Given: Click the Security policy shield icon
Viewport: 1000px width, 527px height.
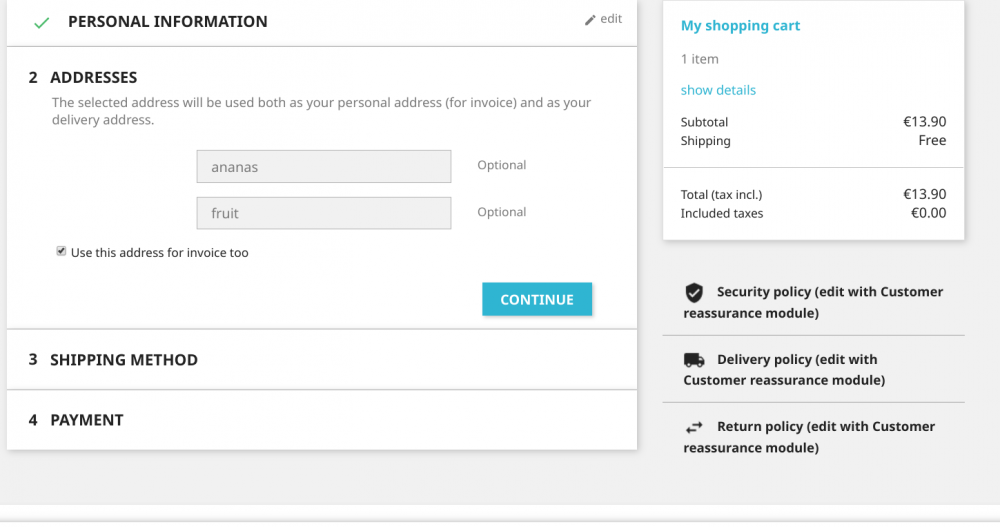Looking at the screenshot, I should coord(694,293).
